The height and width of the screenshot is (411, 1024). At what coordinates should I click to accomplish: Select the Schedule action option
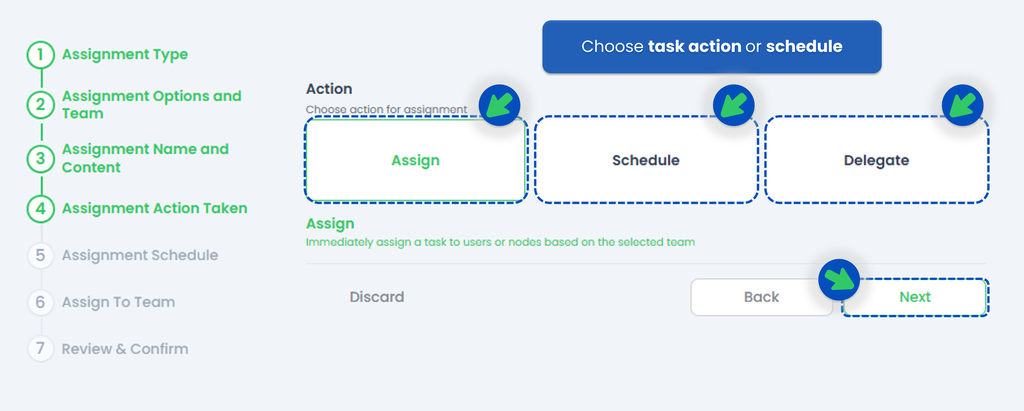point(646,160)
